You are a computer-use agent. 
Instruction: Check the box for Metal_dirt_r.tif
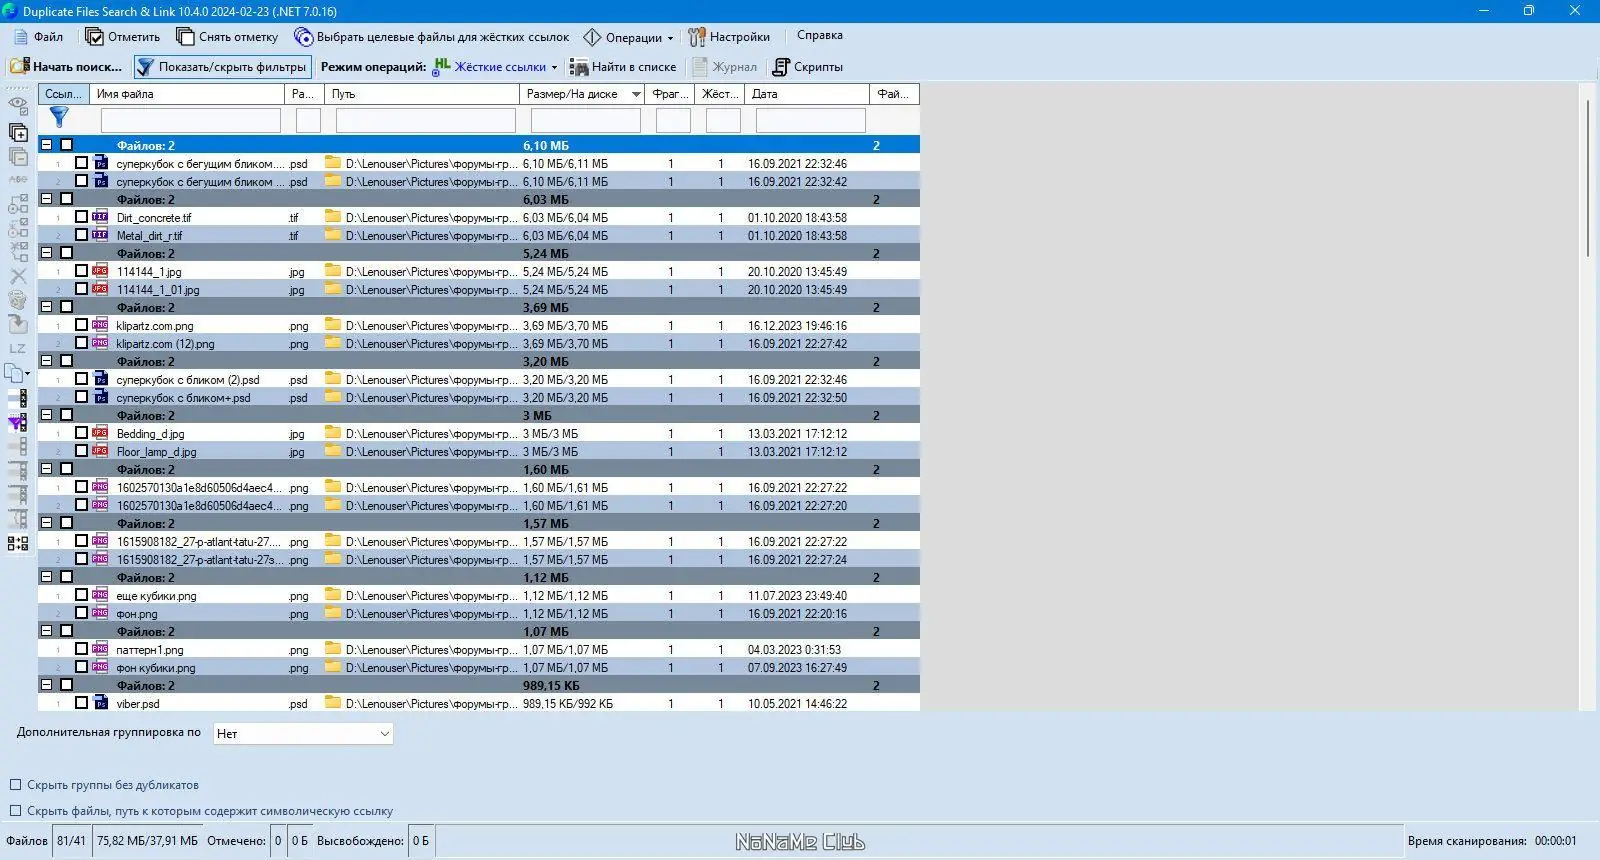[x=82, y=235]
